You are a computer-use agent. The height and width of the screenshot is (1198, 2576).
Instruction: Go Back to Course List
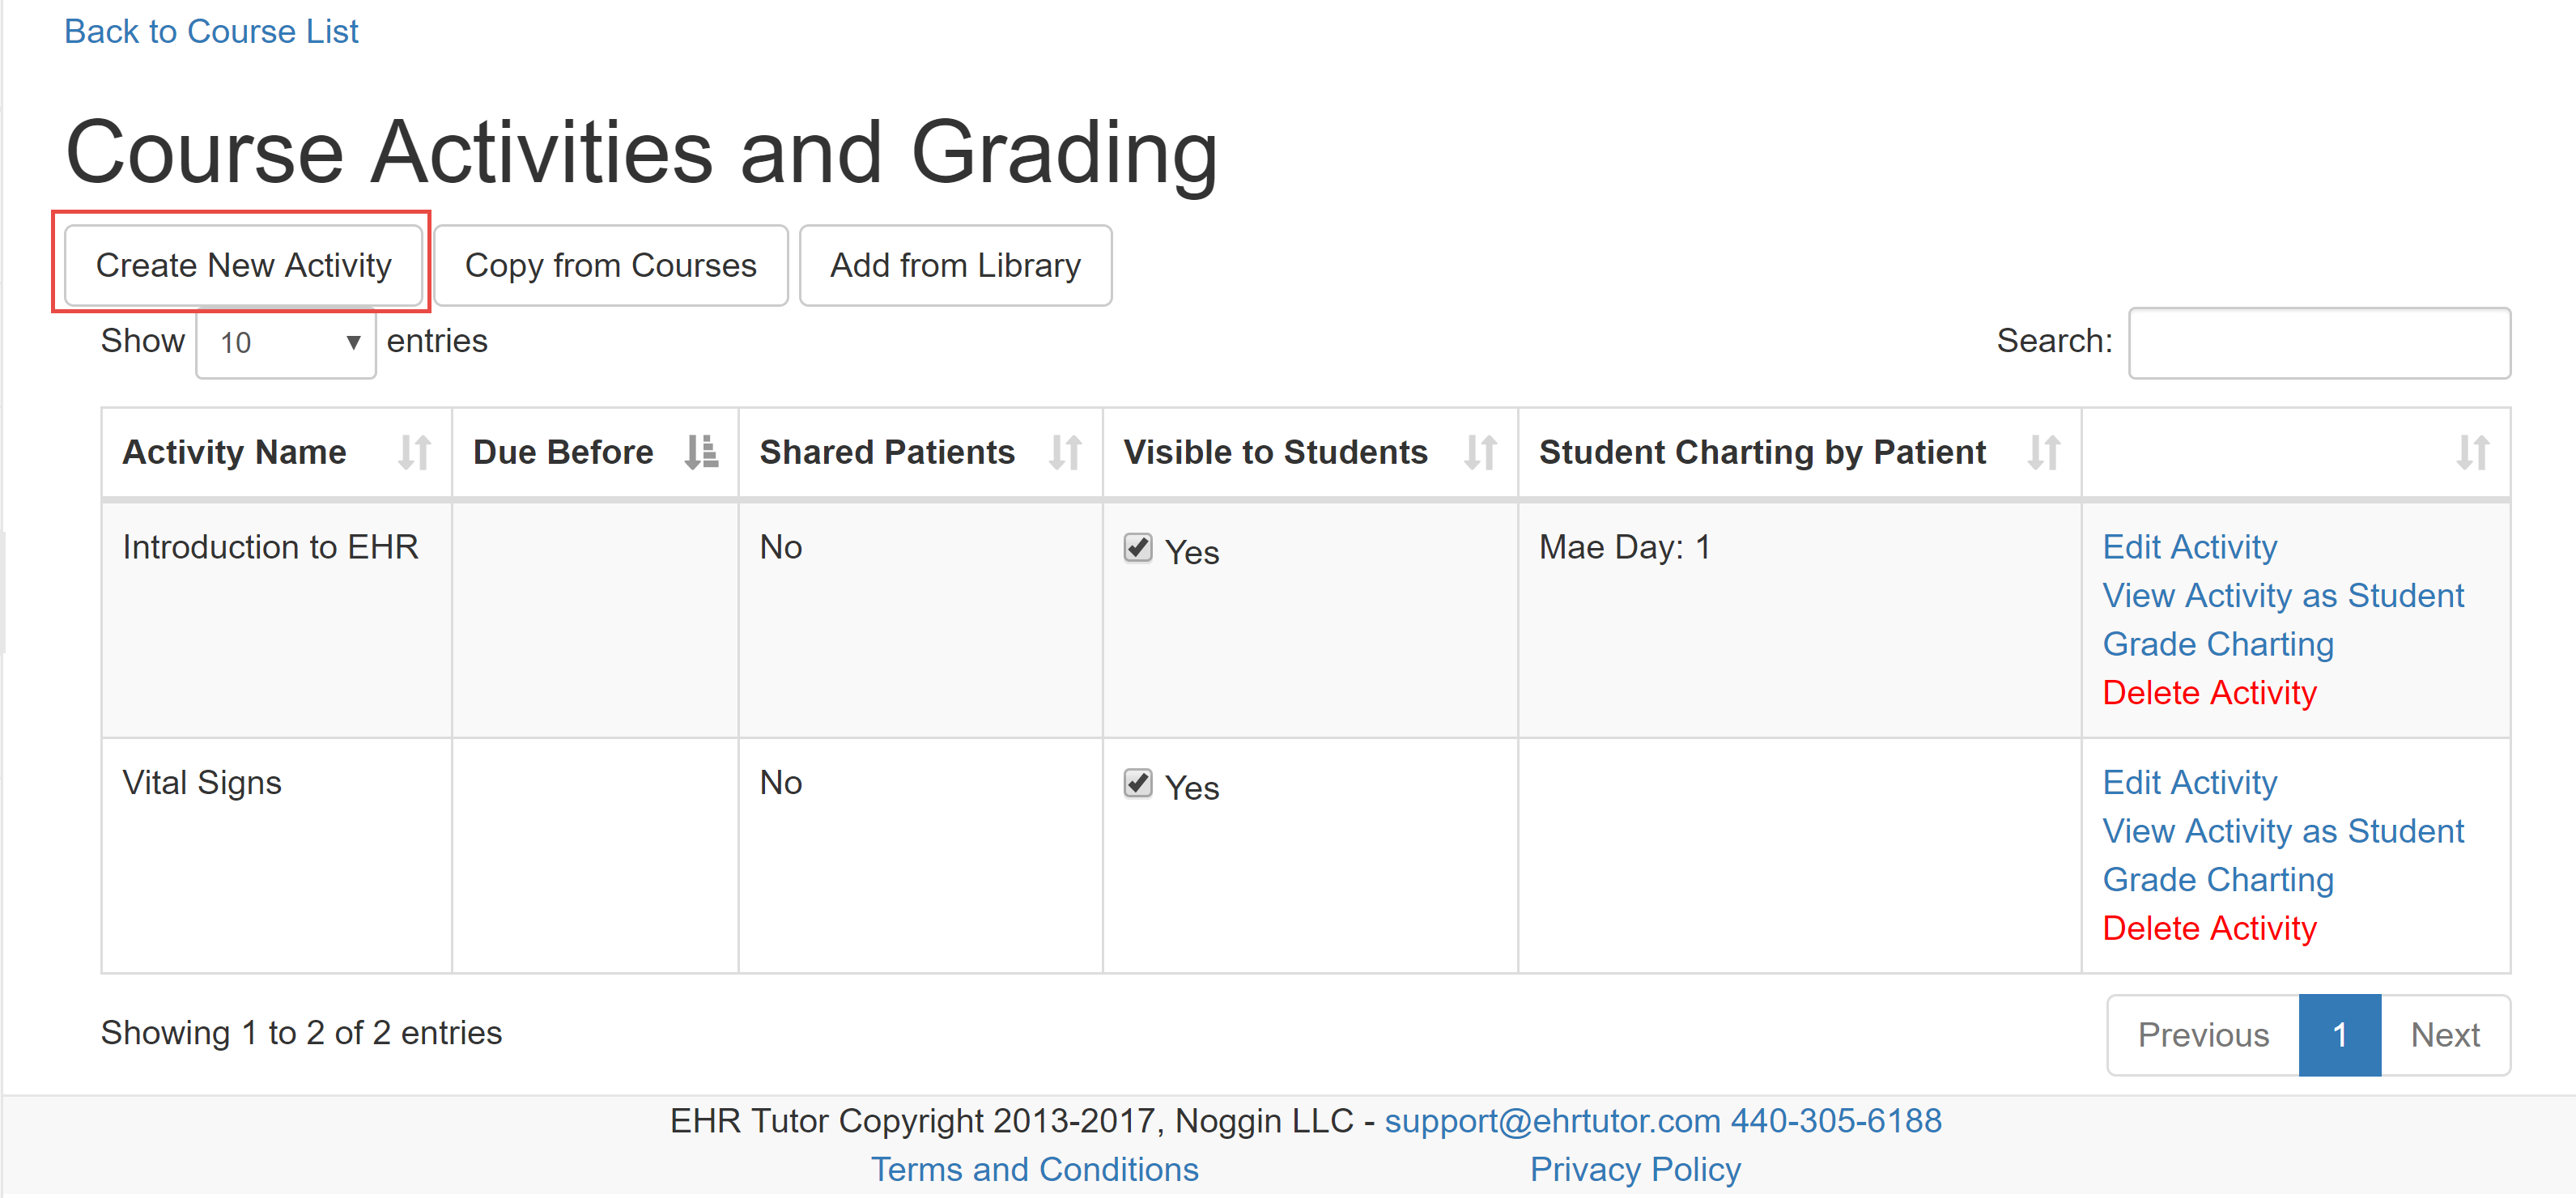(x=211, y=32)
